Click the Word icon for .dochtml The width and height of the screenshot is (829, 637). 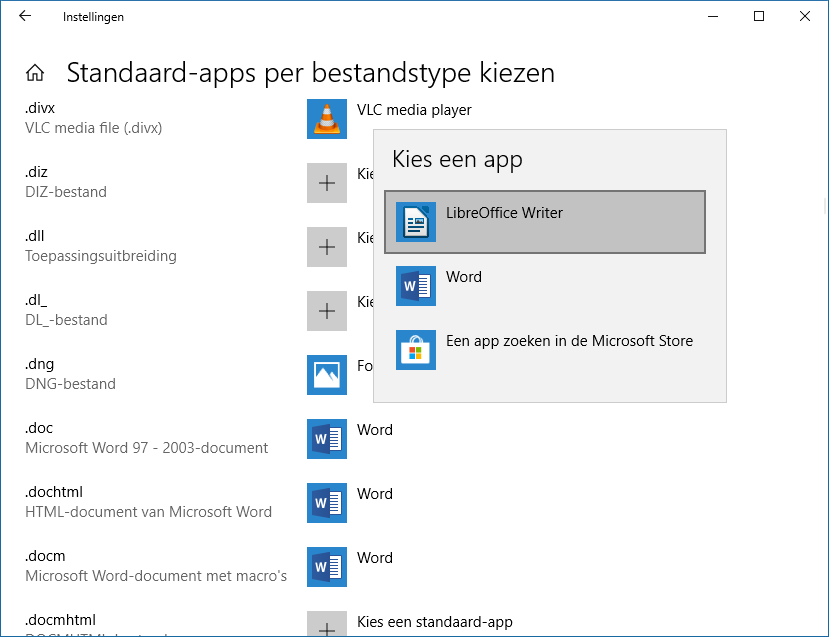(327, 503)
